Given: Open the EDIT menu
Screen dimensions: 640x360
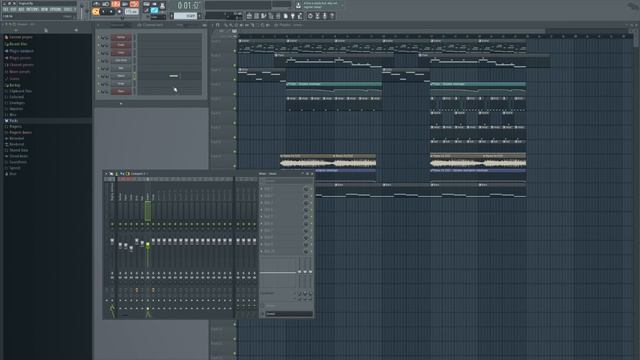Looking at the screenshot, I should (13, 9).
